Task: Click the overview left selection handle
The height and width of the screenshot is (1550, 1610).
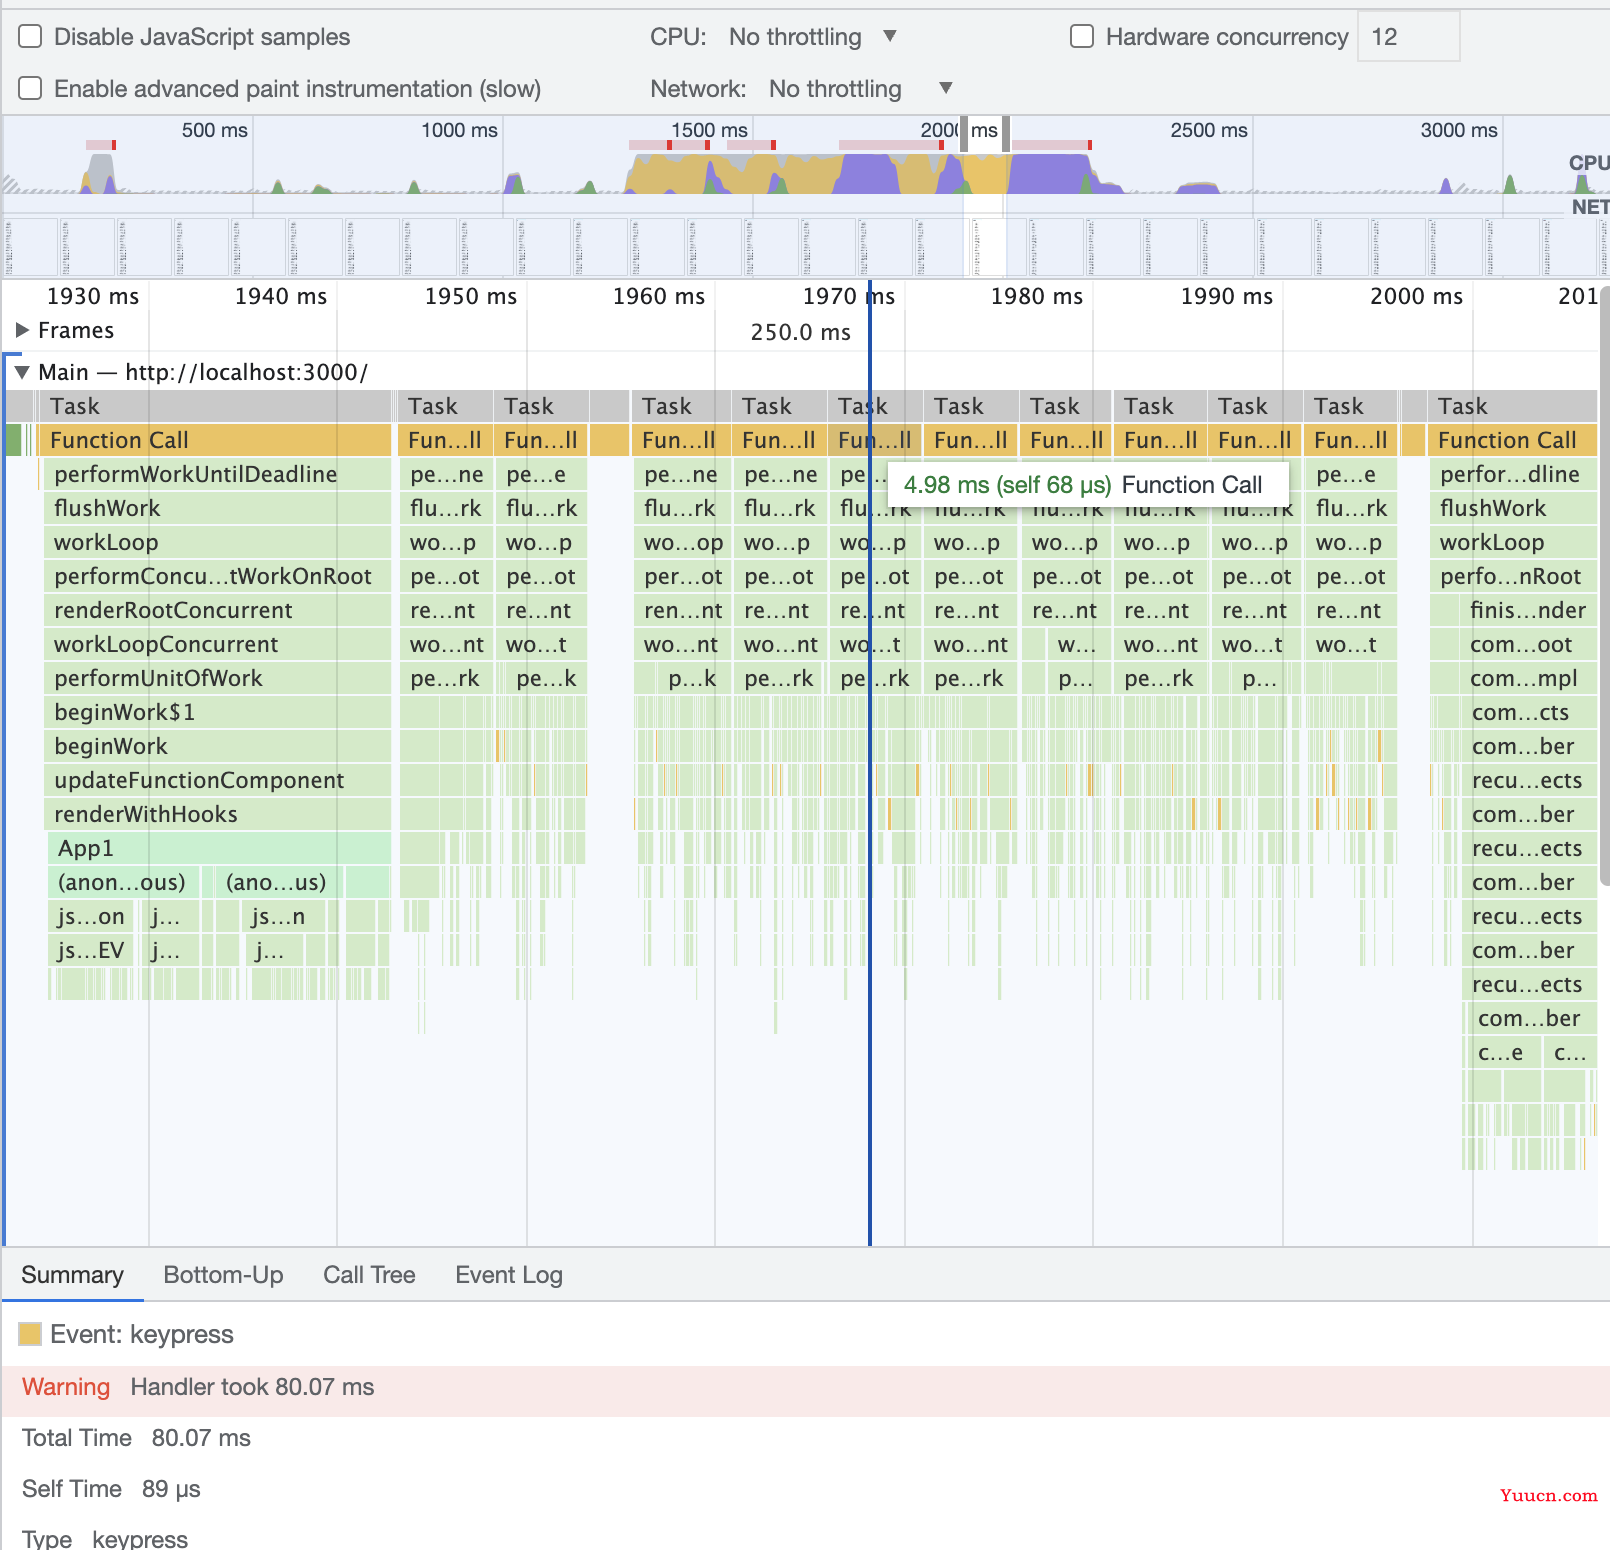Action: 964,133
